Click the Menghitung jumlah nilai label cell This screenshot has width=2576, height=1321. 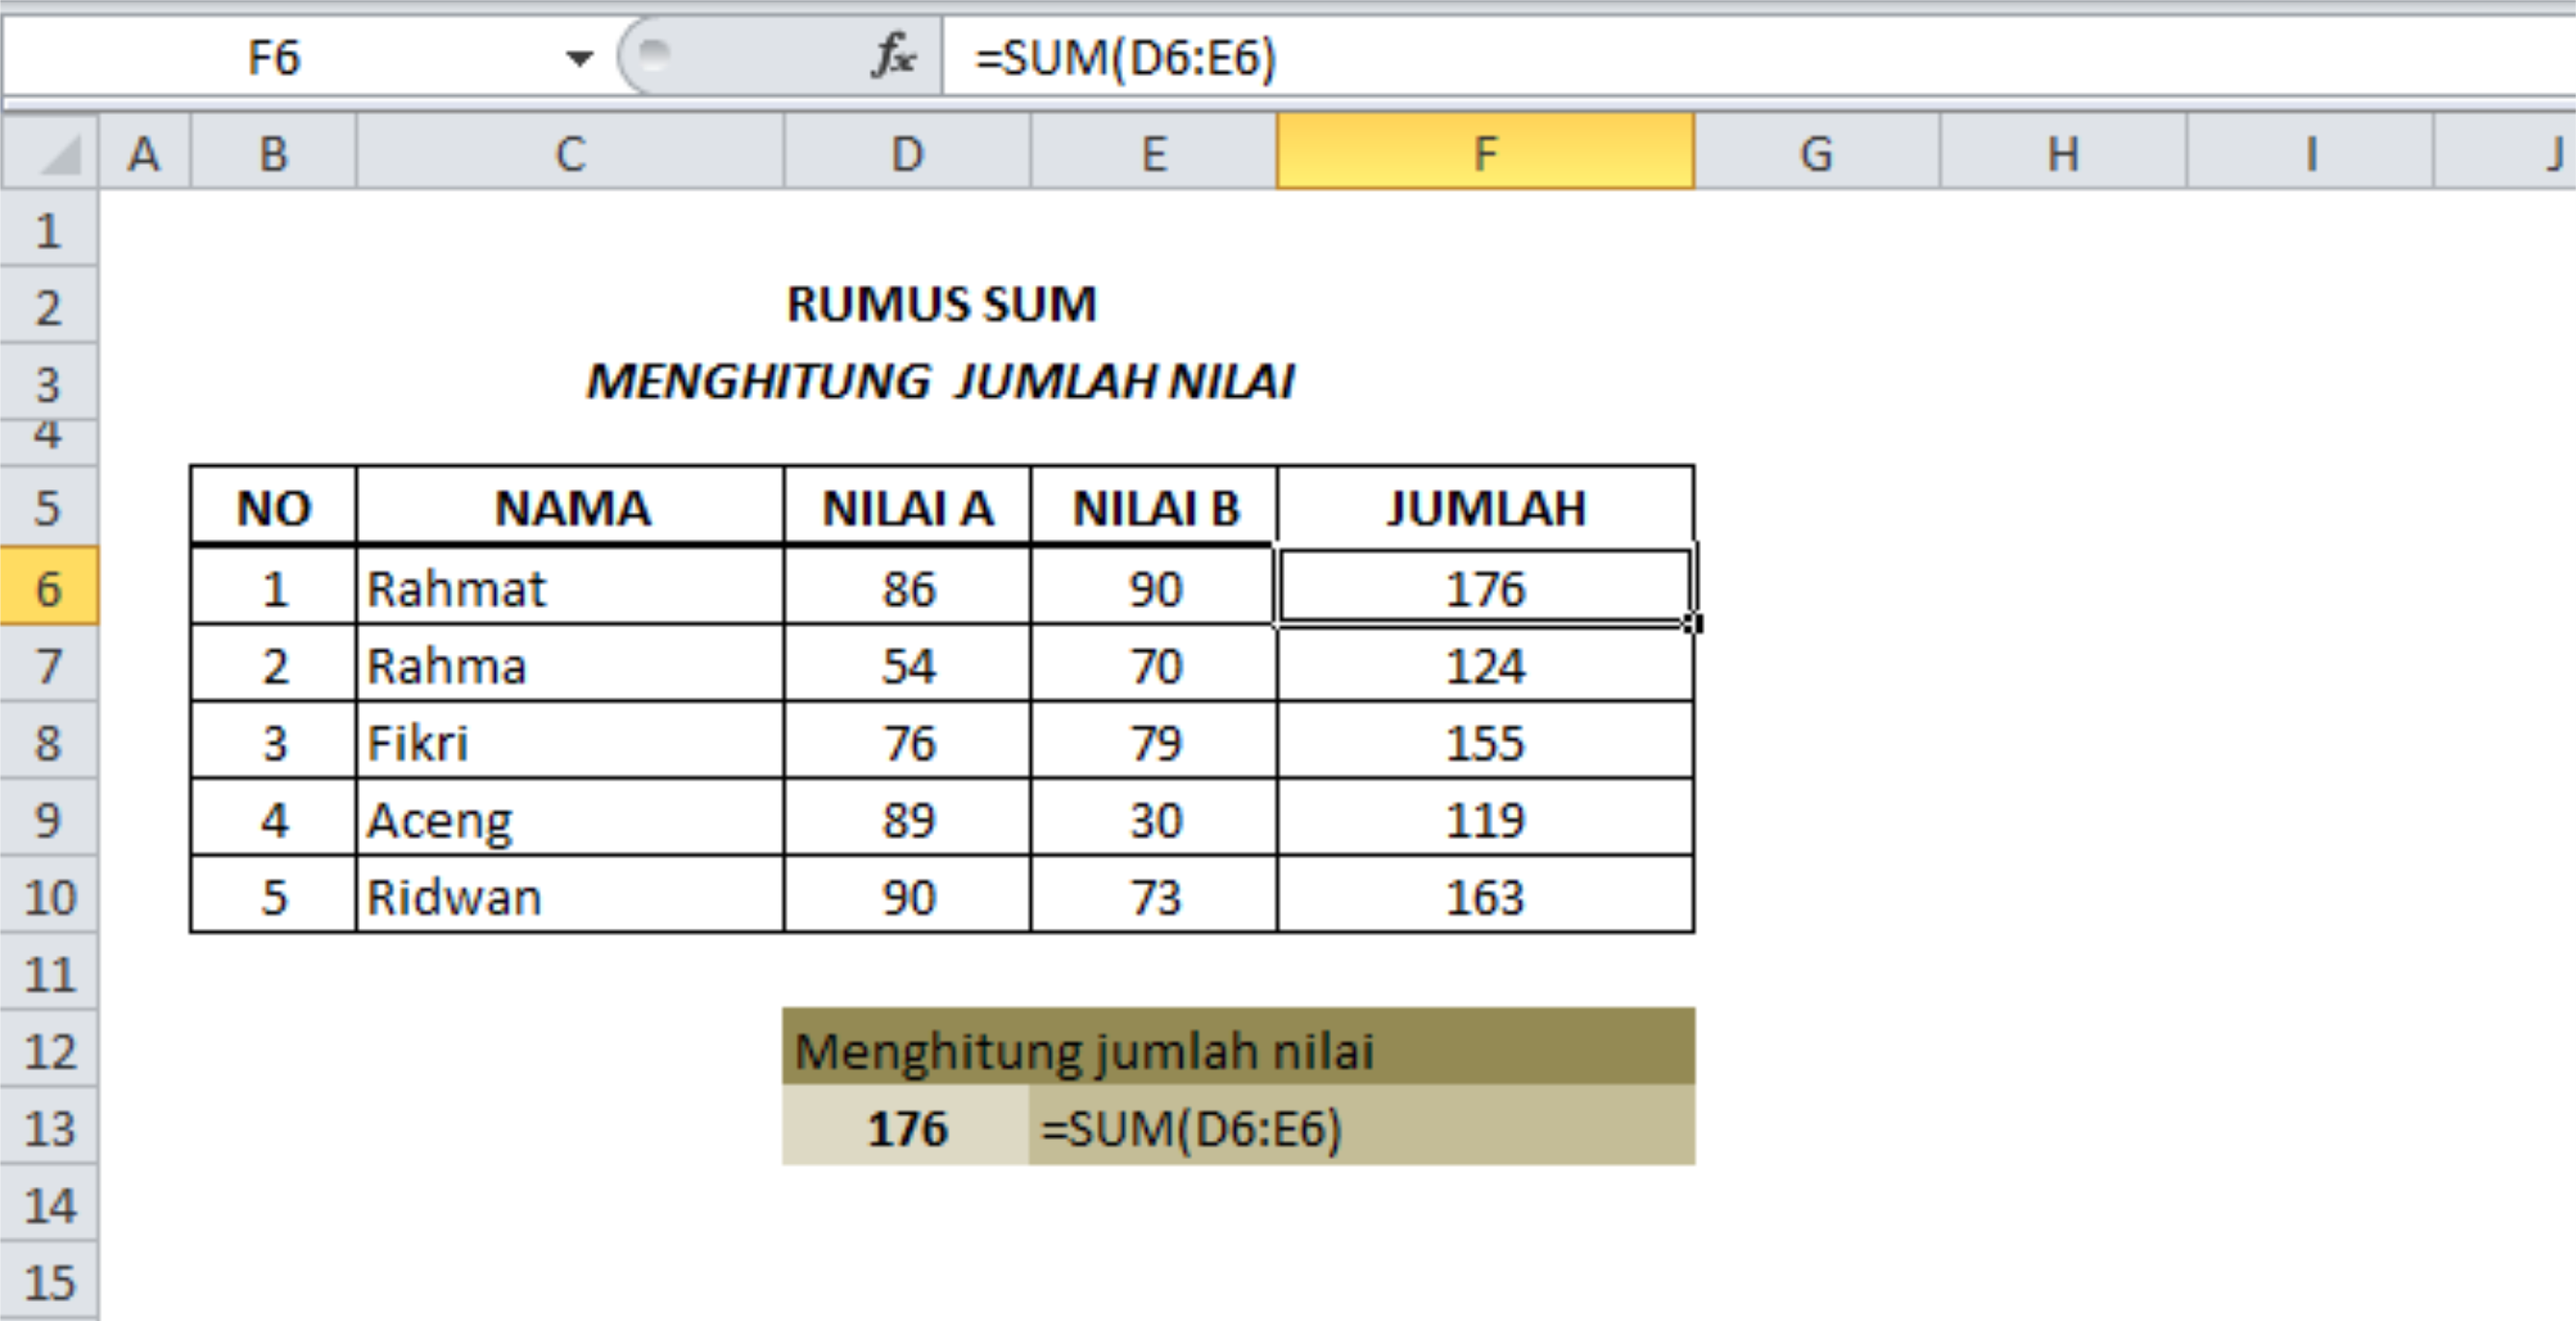tap(1239, 1047)
